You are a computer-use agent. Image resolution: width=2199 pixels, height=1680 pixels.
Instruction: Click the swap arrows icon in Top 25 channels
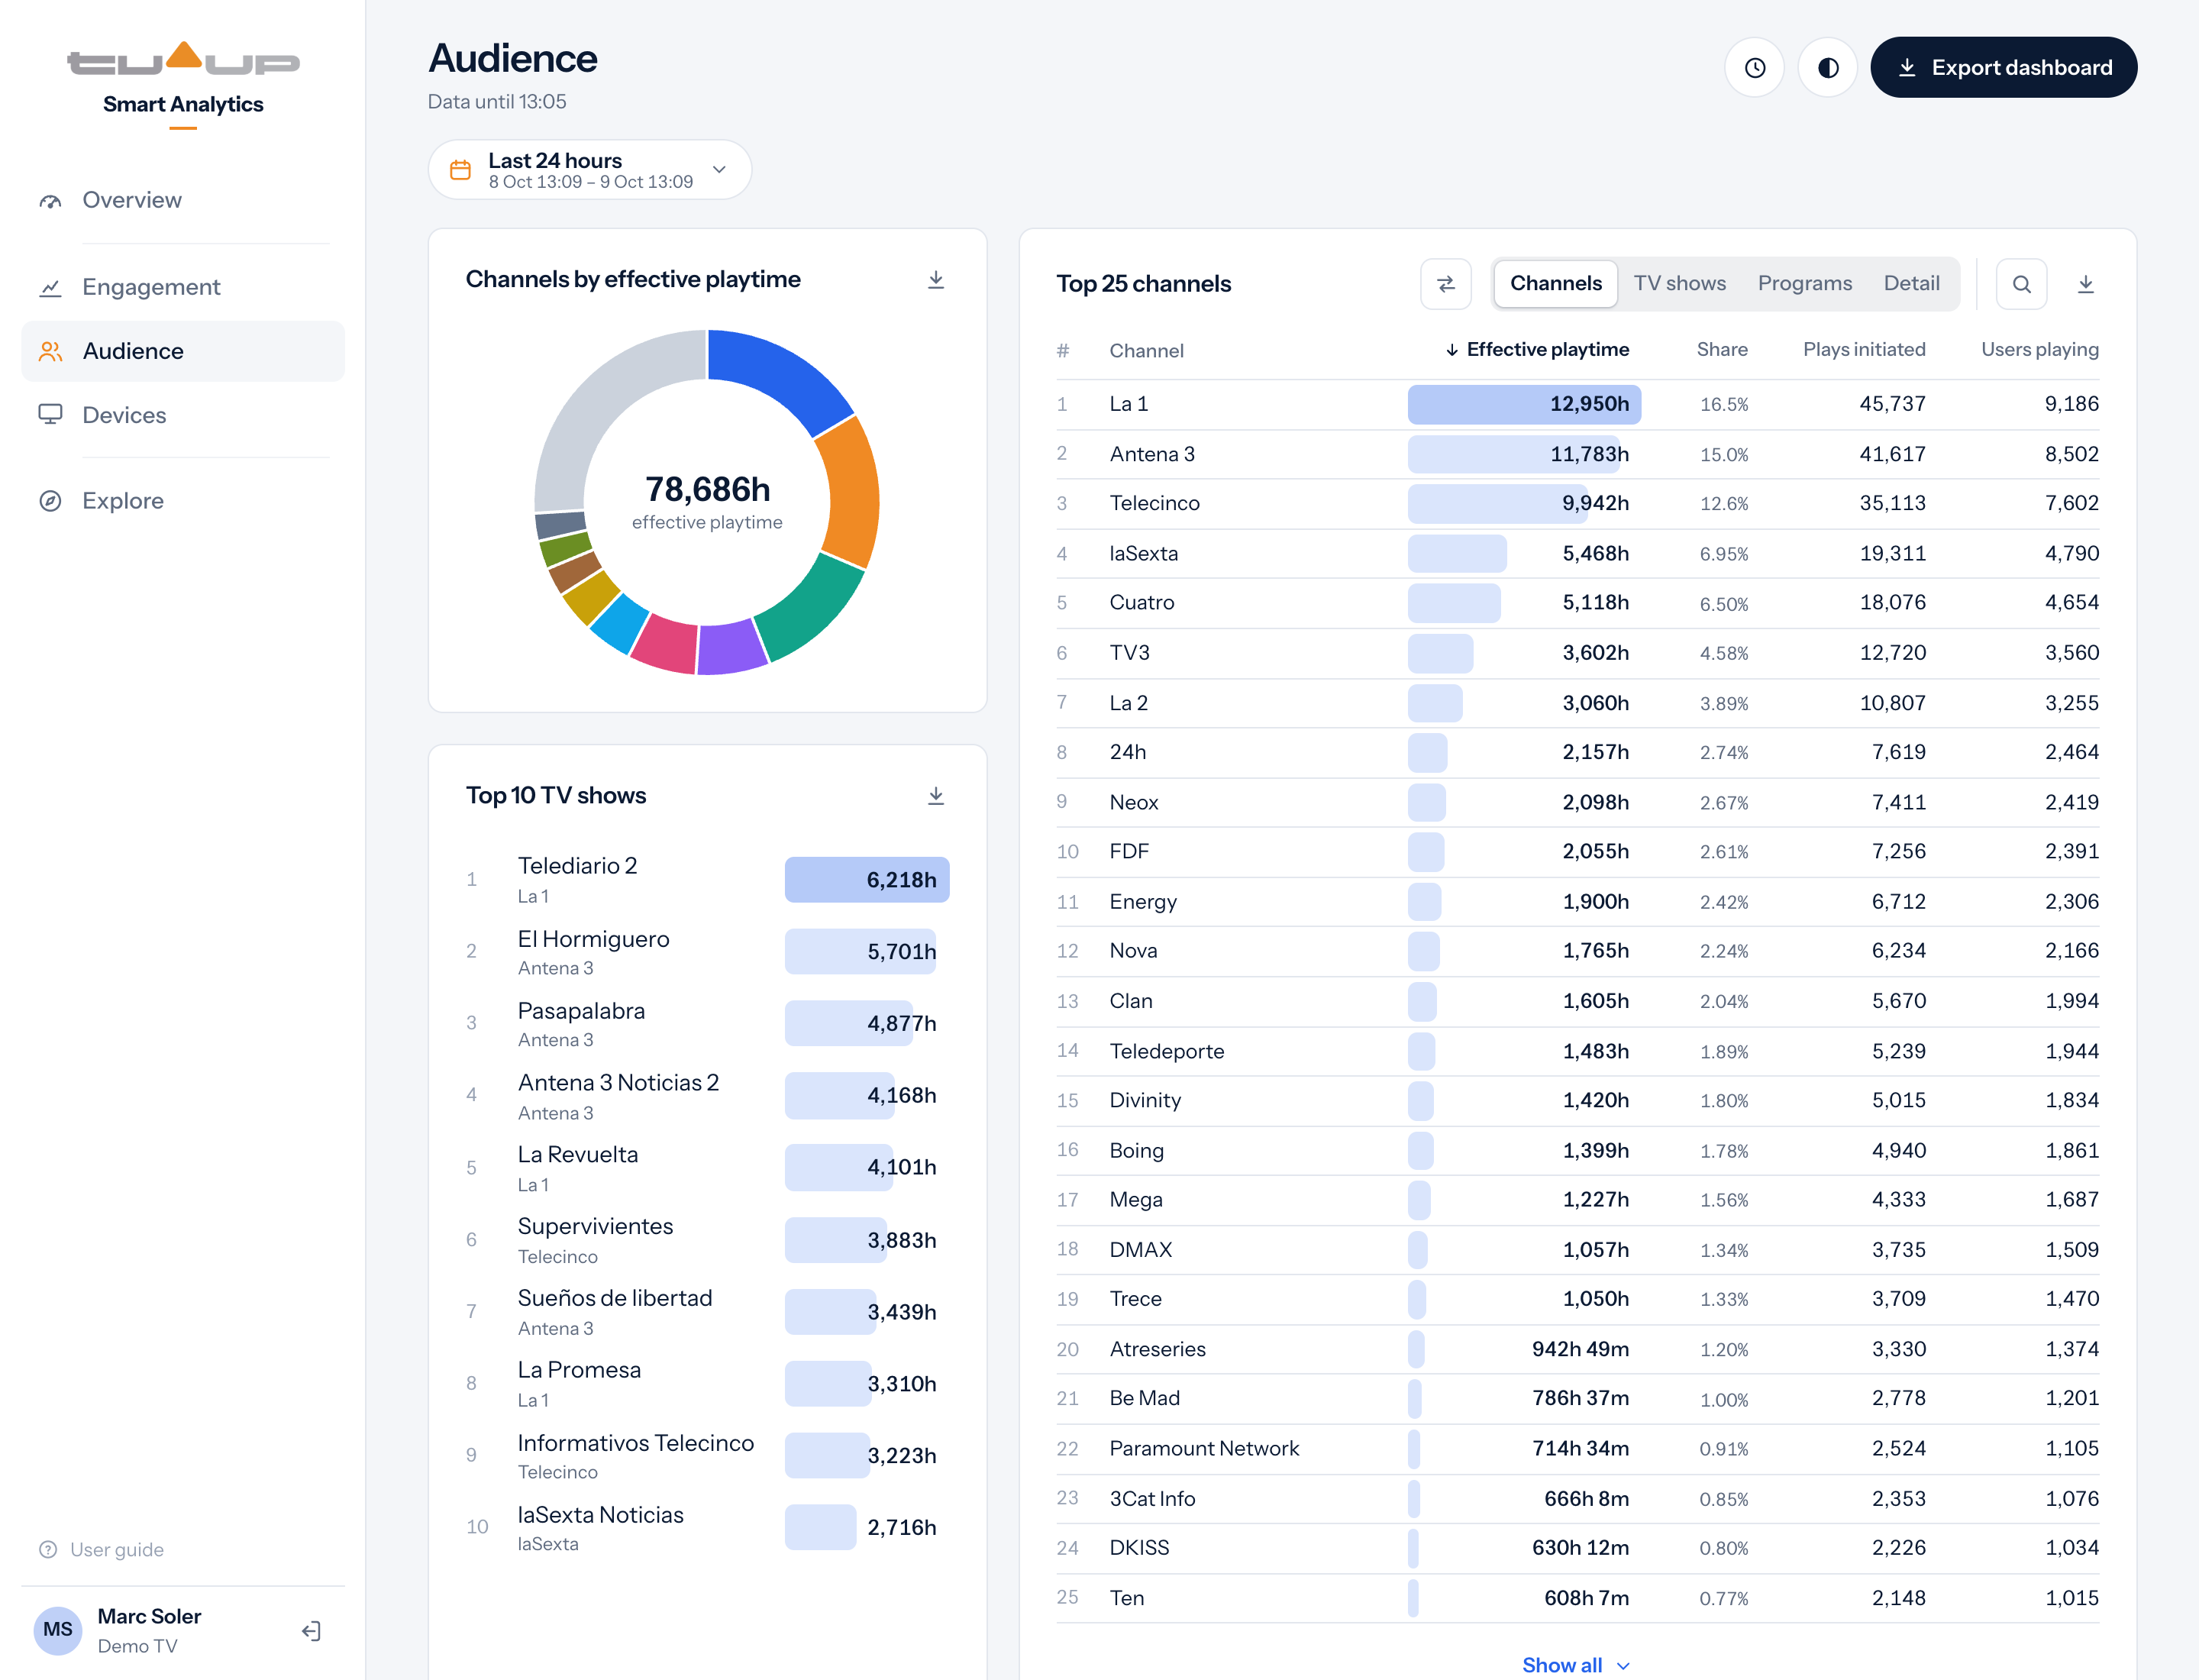point(1446,284)
